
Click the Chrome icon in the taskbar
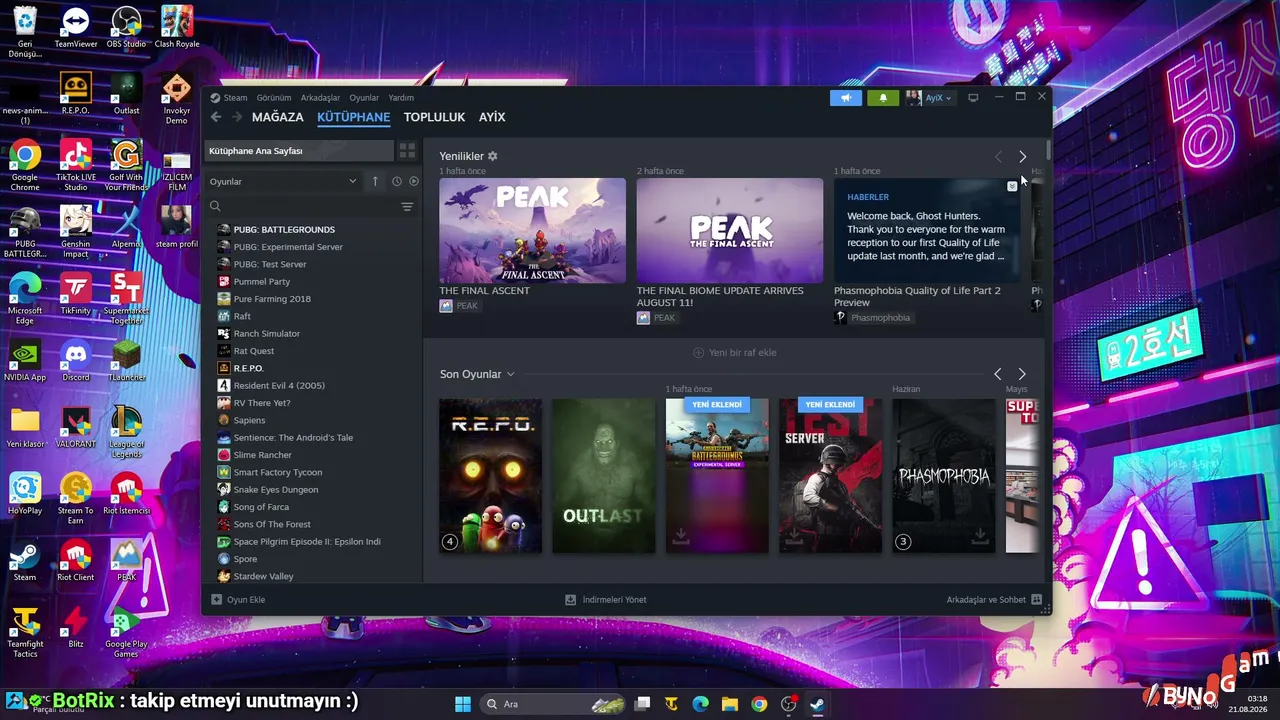coord(759,704)
